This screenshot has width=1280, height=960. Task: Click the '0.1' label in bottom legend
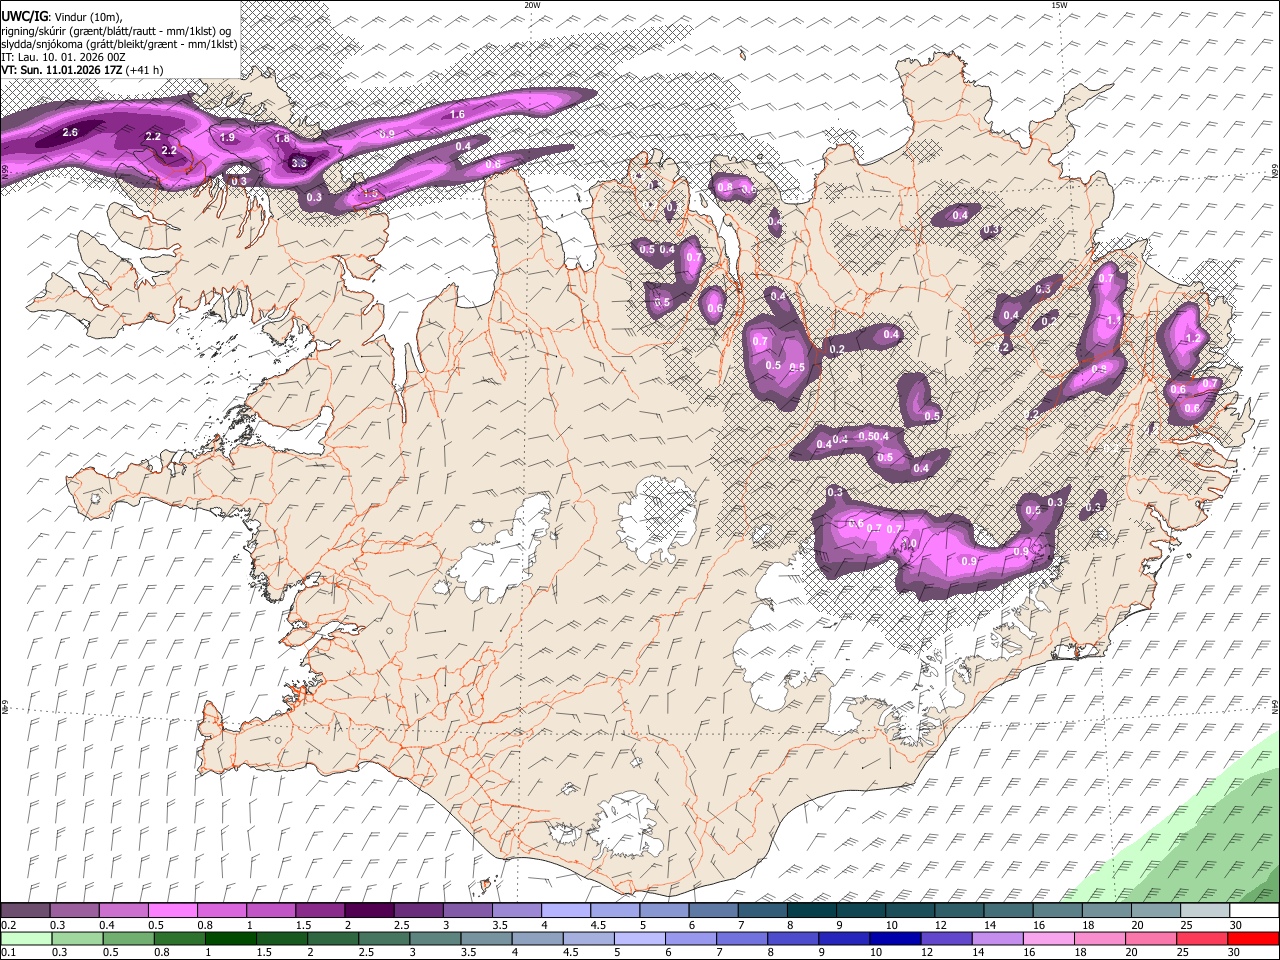click(7, 952)
